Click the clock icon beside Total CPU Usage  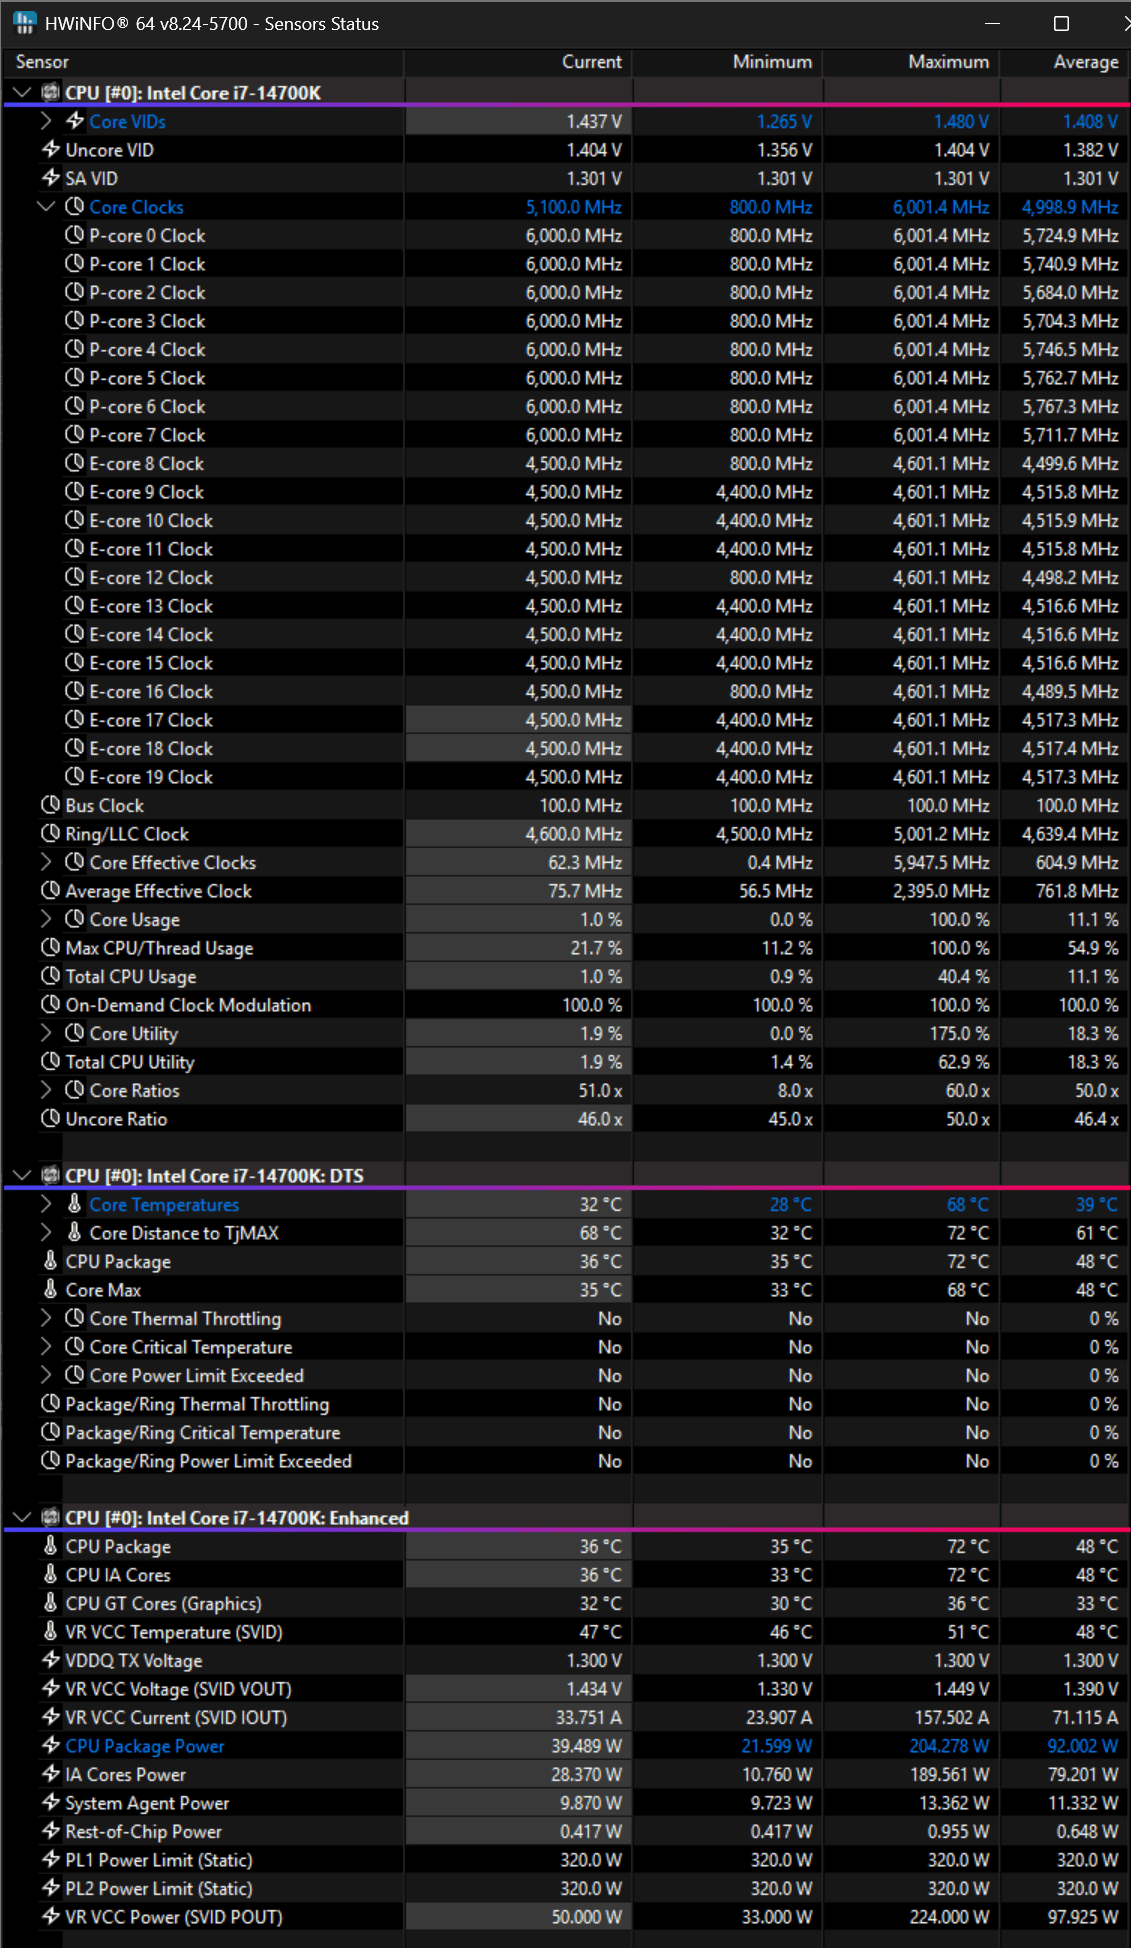[51, 976]
